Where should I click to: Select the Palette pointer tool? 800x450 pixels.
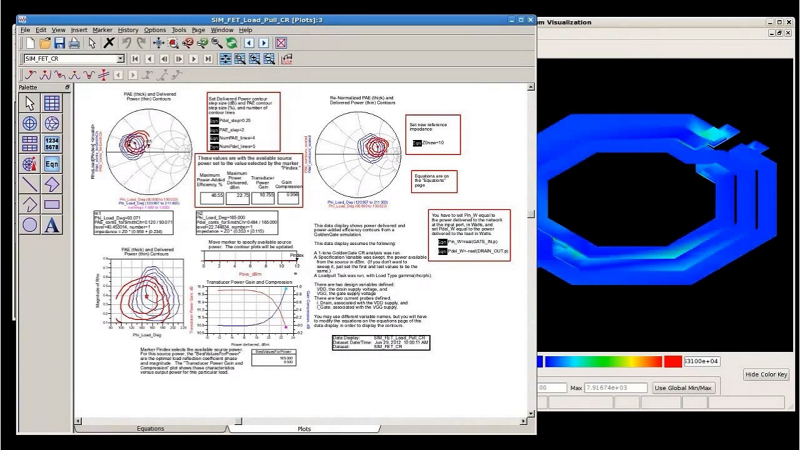point(30,104)
